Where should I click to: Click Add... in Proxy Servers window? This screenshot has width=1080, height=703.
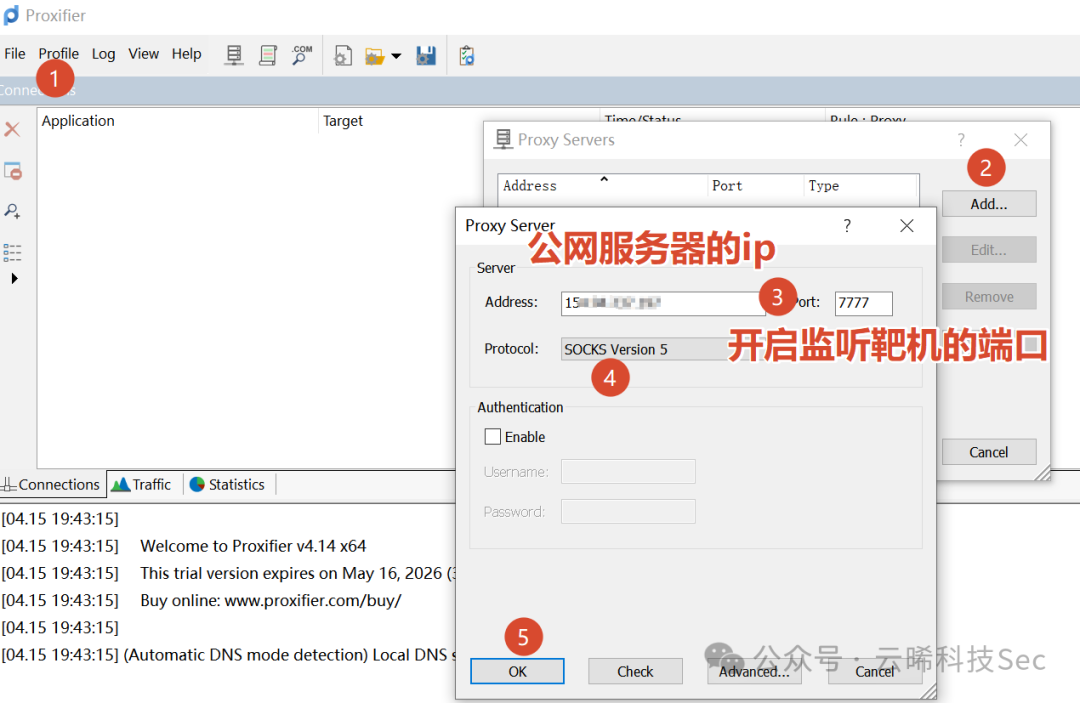coord(989,204)
